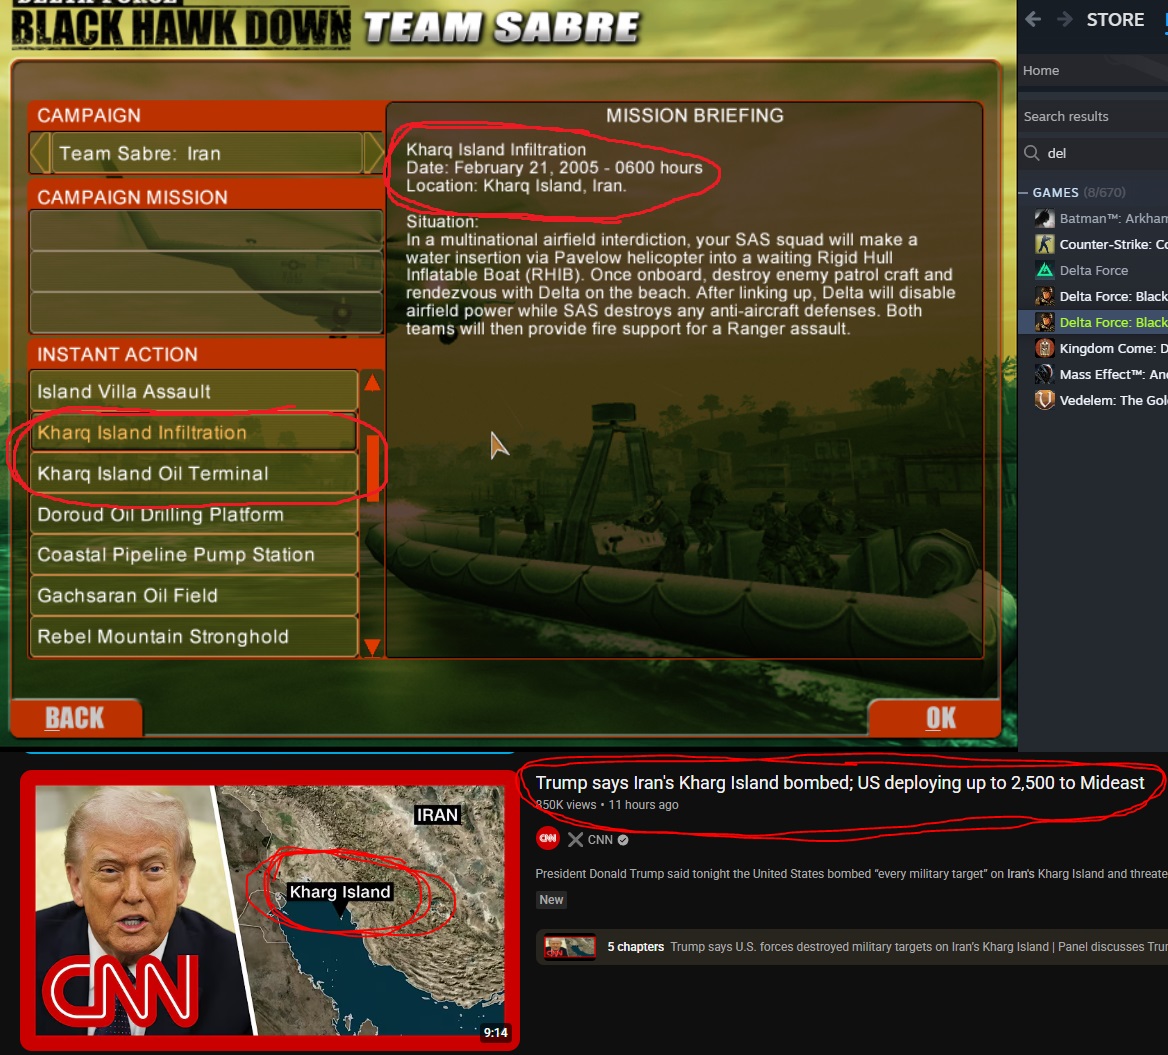The height and width of the screenshot is (1055, 1168).
Task: Click the mission list scroll up arrow
Action: pyautogui.click(x=372, y=383)
